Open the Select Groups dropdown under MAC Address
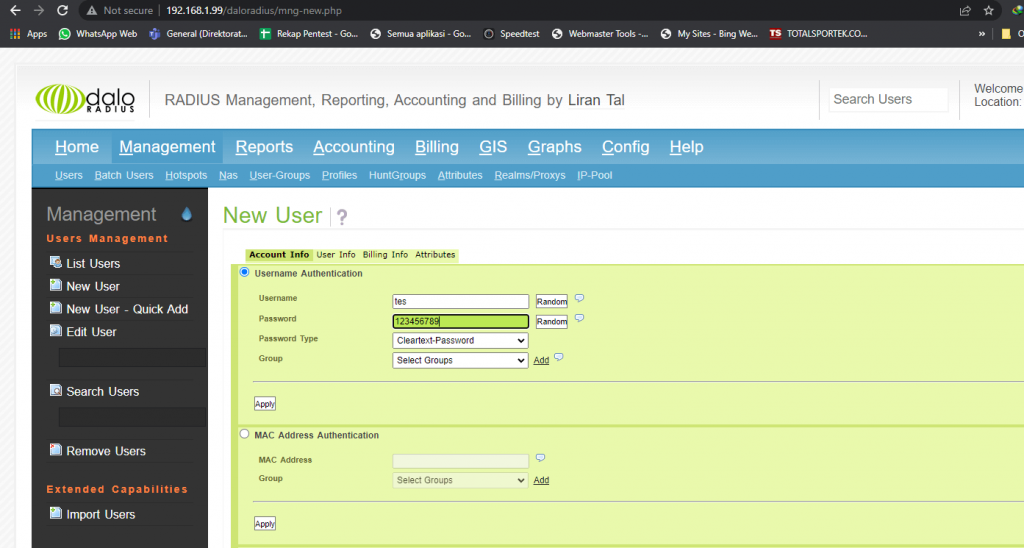Viewport: 1024px width, 548px height. [x=460, y=480]
